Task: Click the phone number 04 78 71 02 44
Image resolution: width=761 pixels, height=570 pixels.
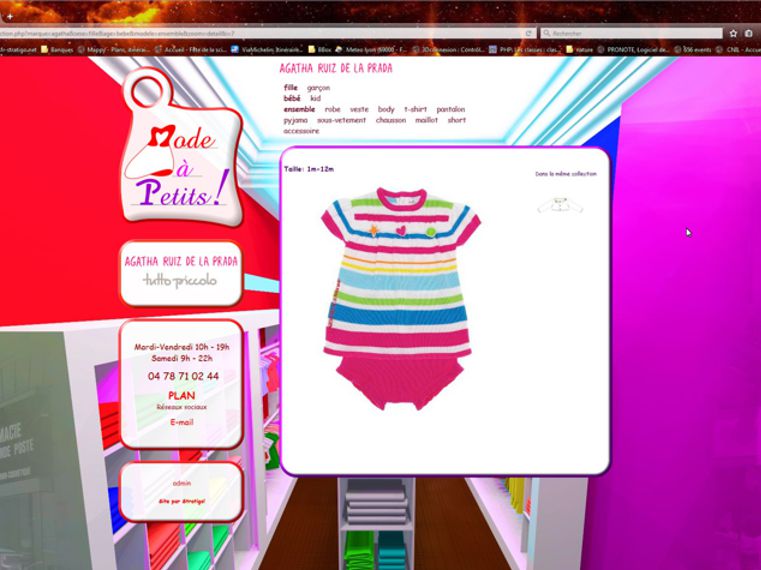Action: (183, 376)
